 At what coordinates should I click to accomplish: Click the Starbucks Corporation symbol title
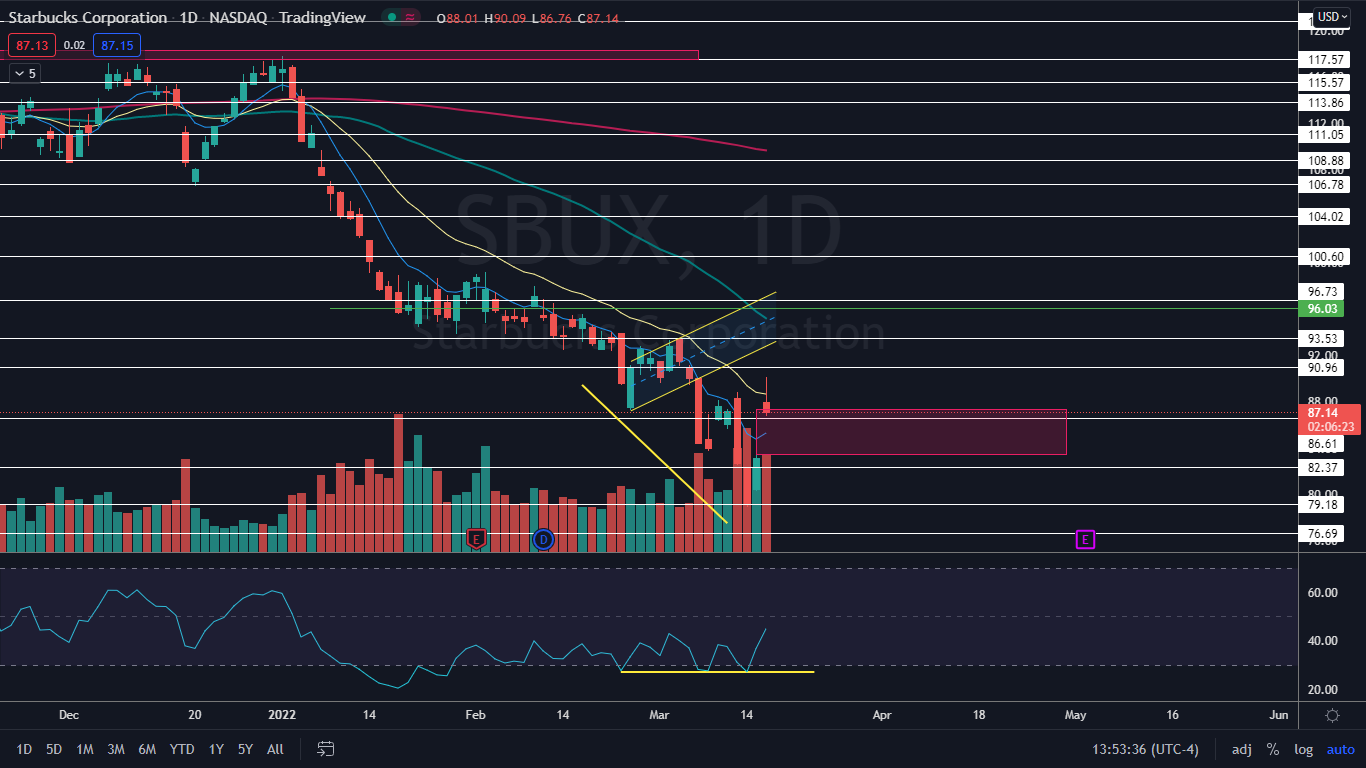(x=88, y=18)
